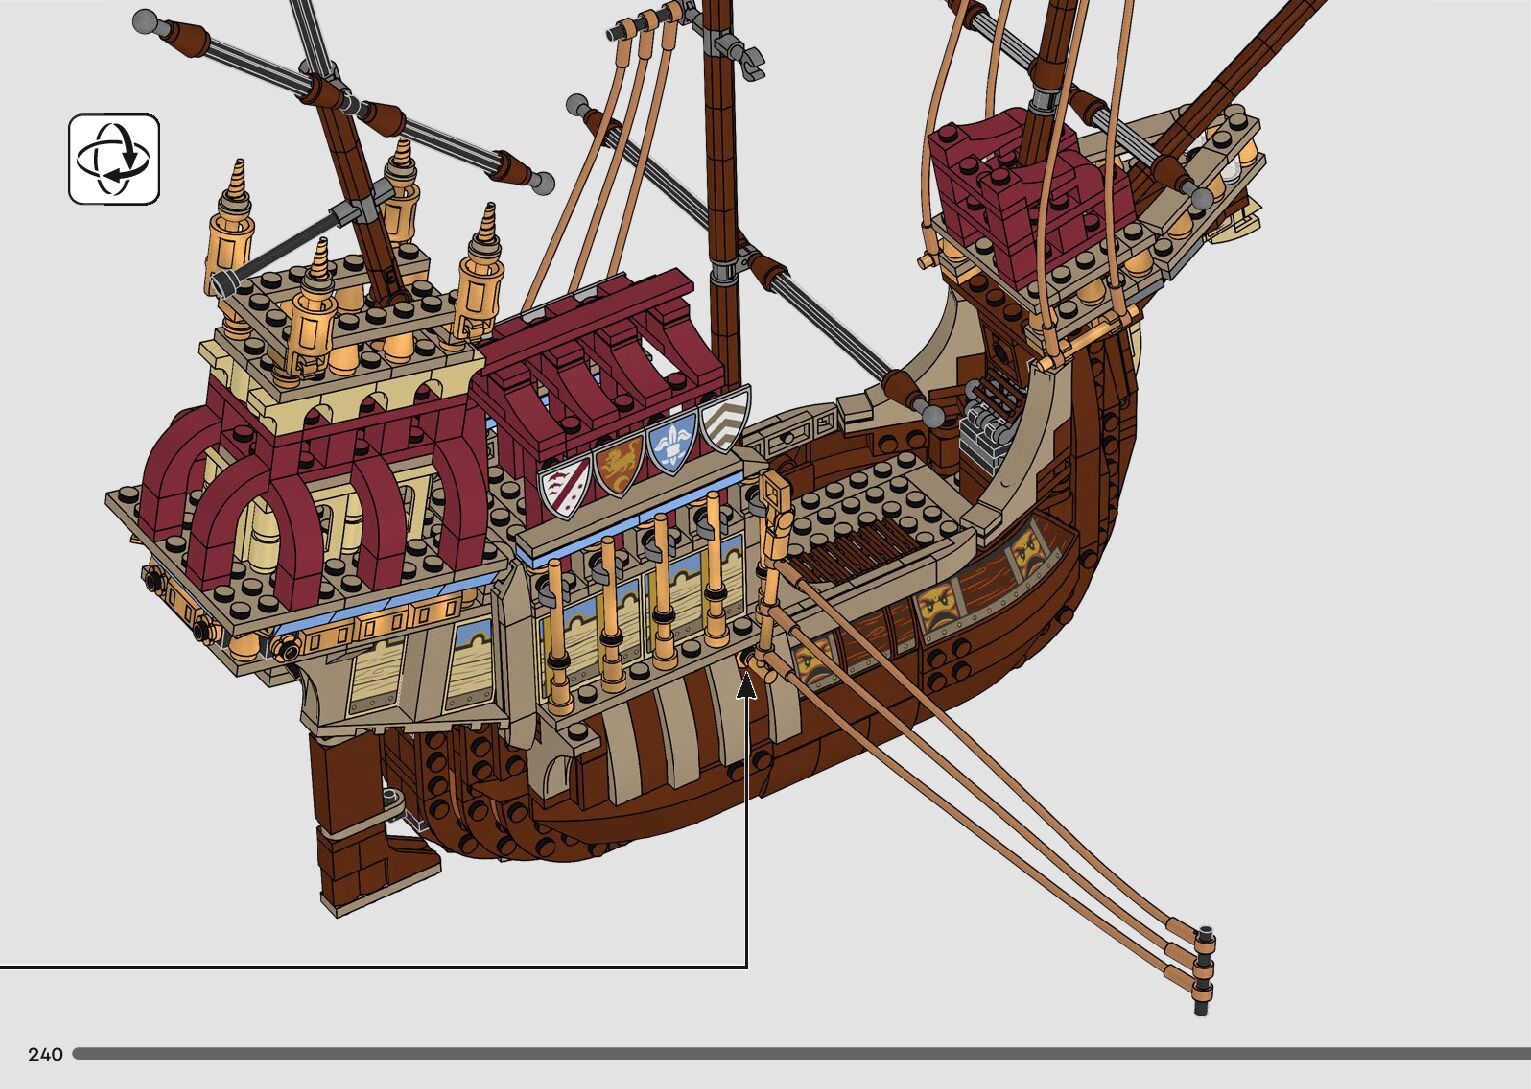
Task: Select the white chevron shield
Action: [724, 419]
